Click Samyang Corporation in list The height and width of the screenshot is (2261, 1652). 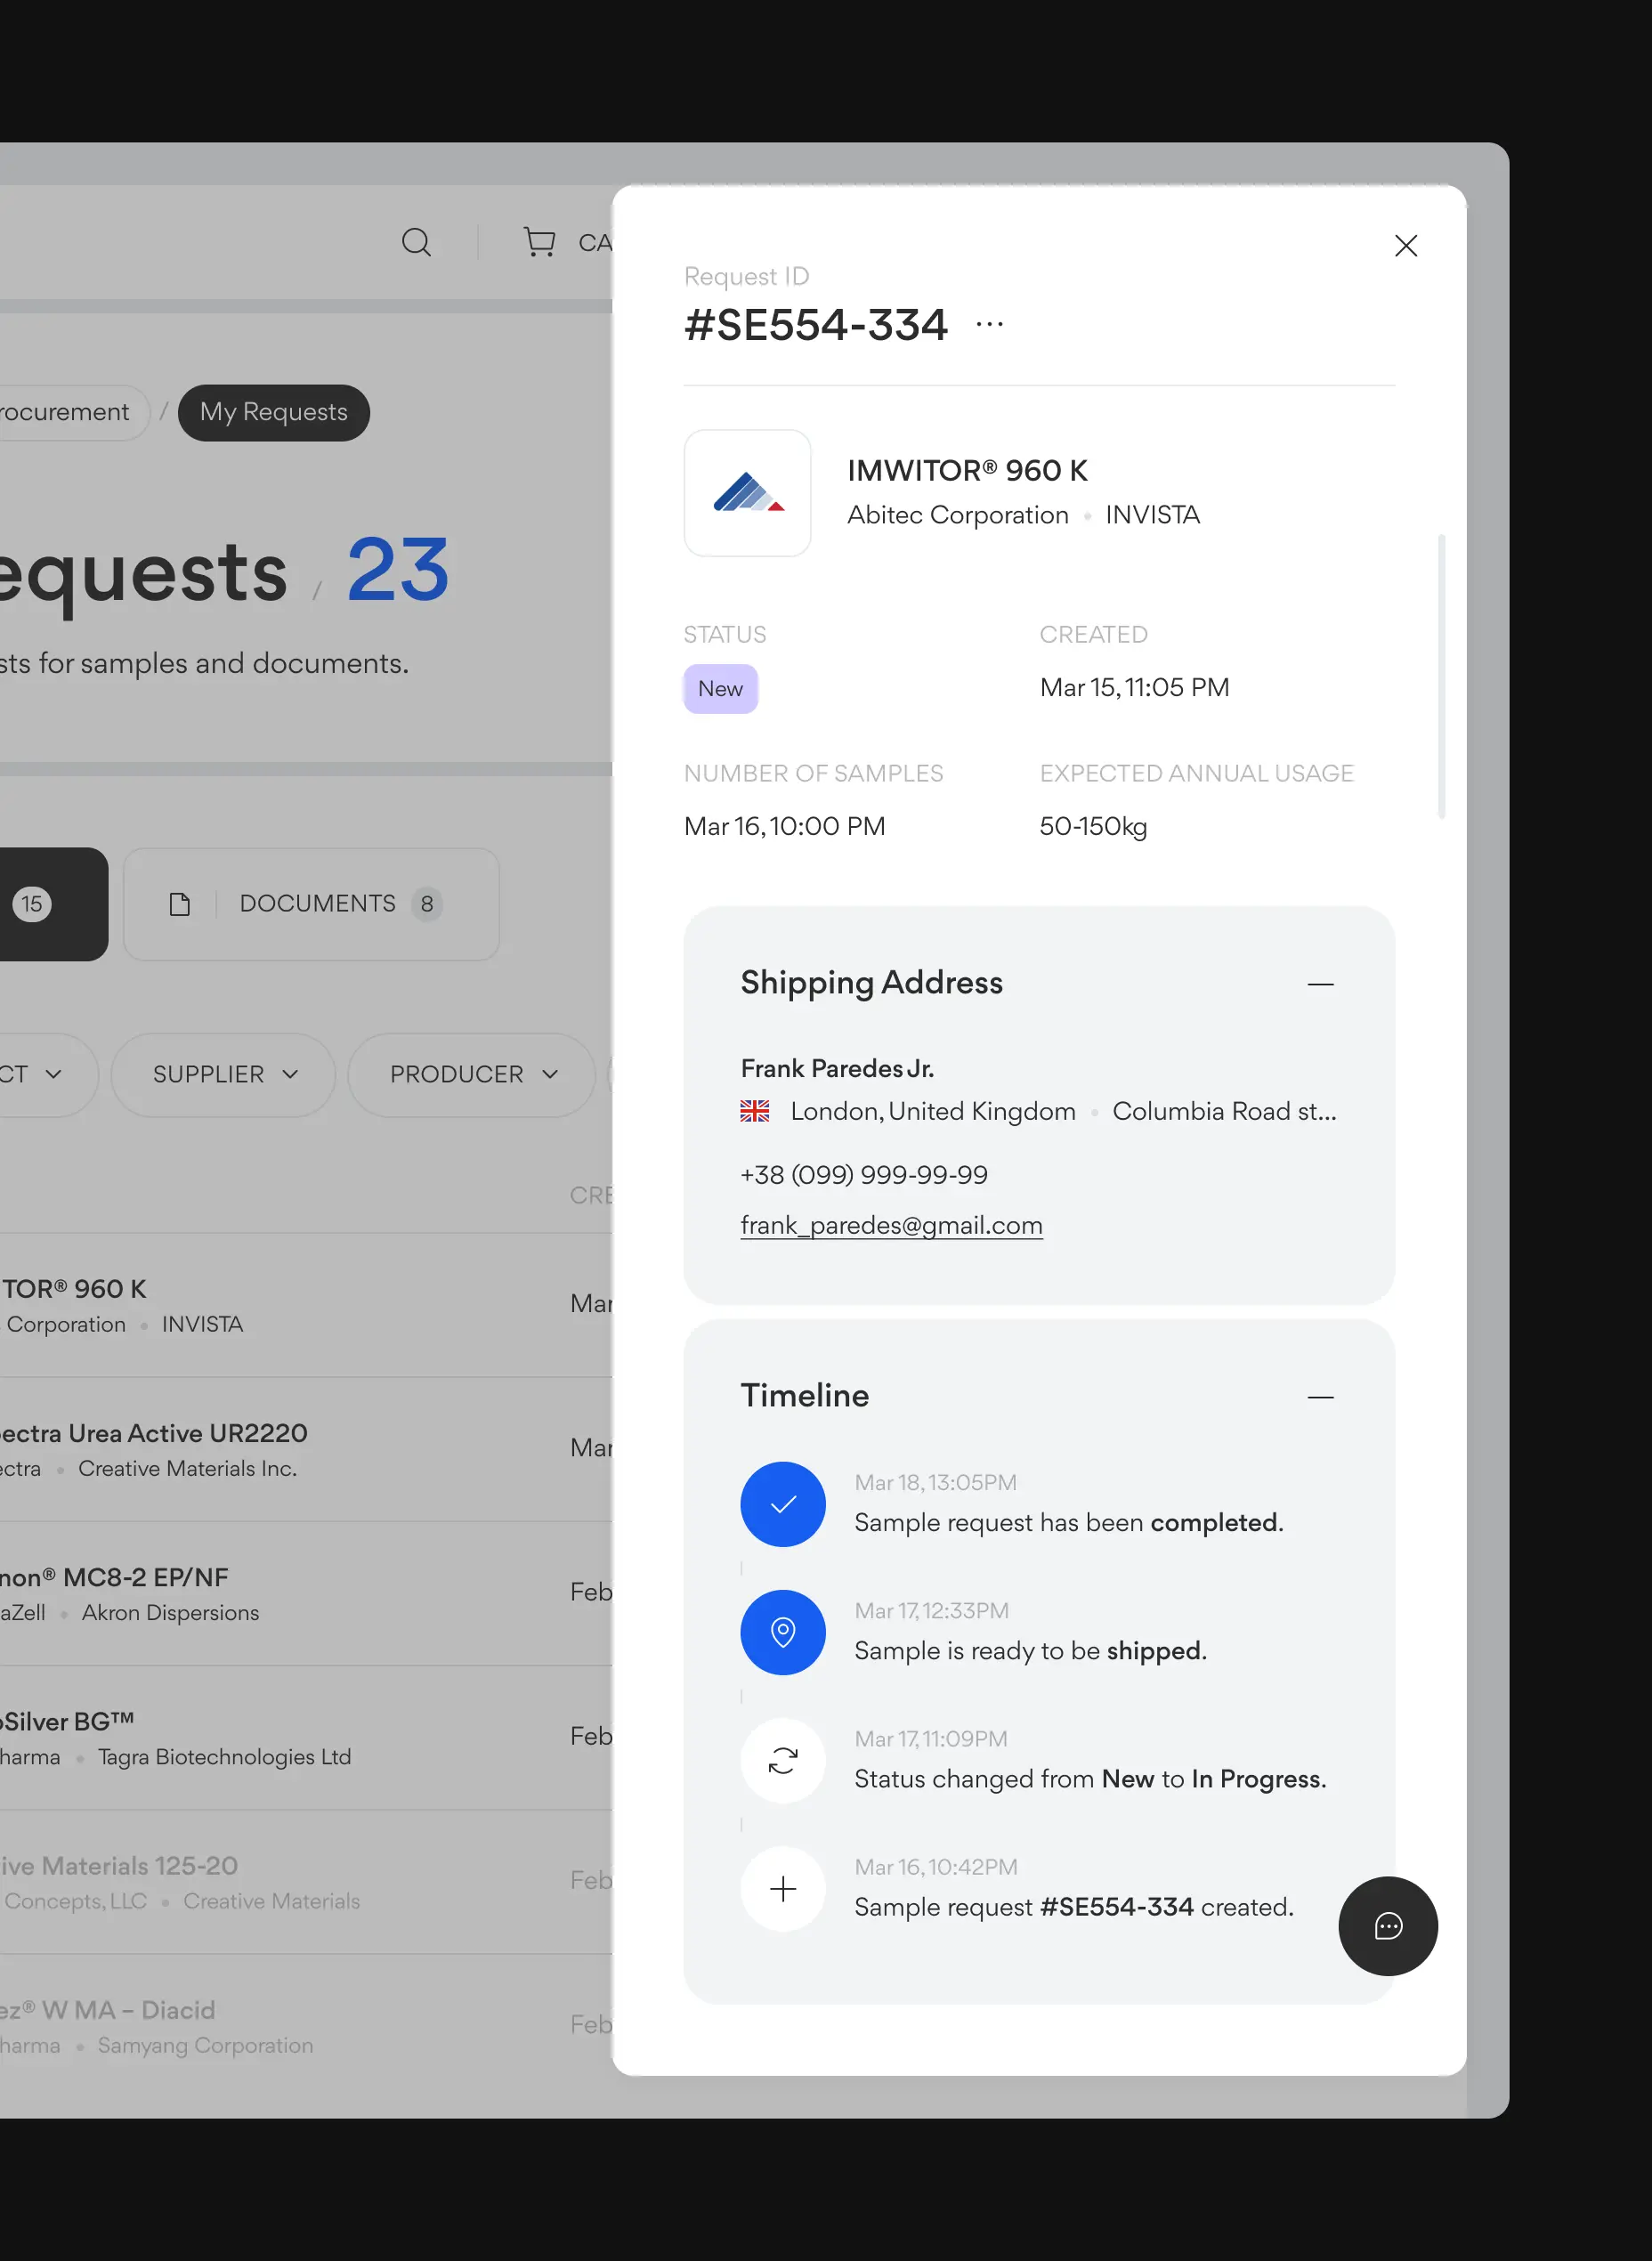pyautogui.click(x=205, y=2045)
